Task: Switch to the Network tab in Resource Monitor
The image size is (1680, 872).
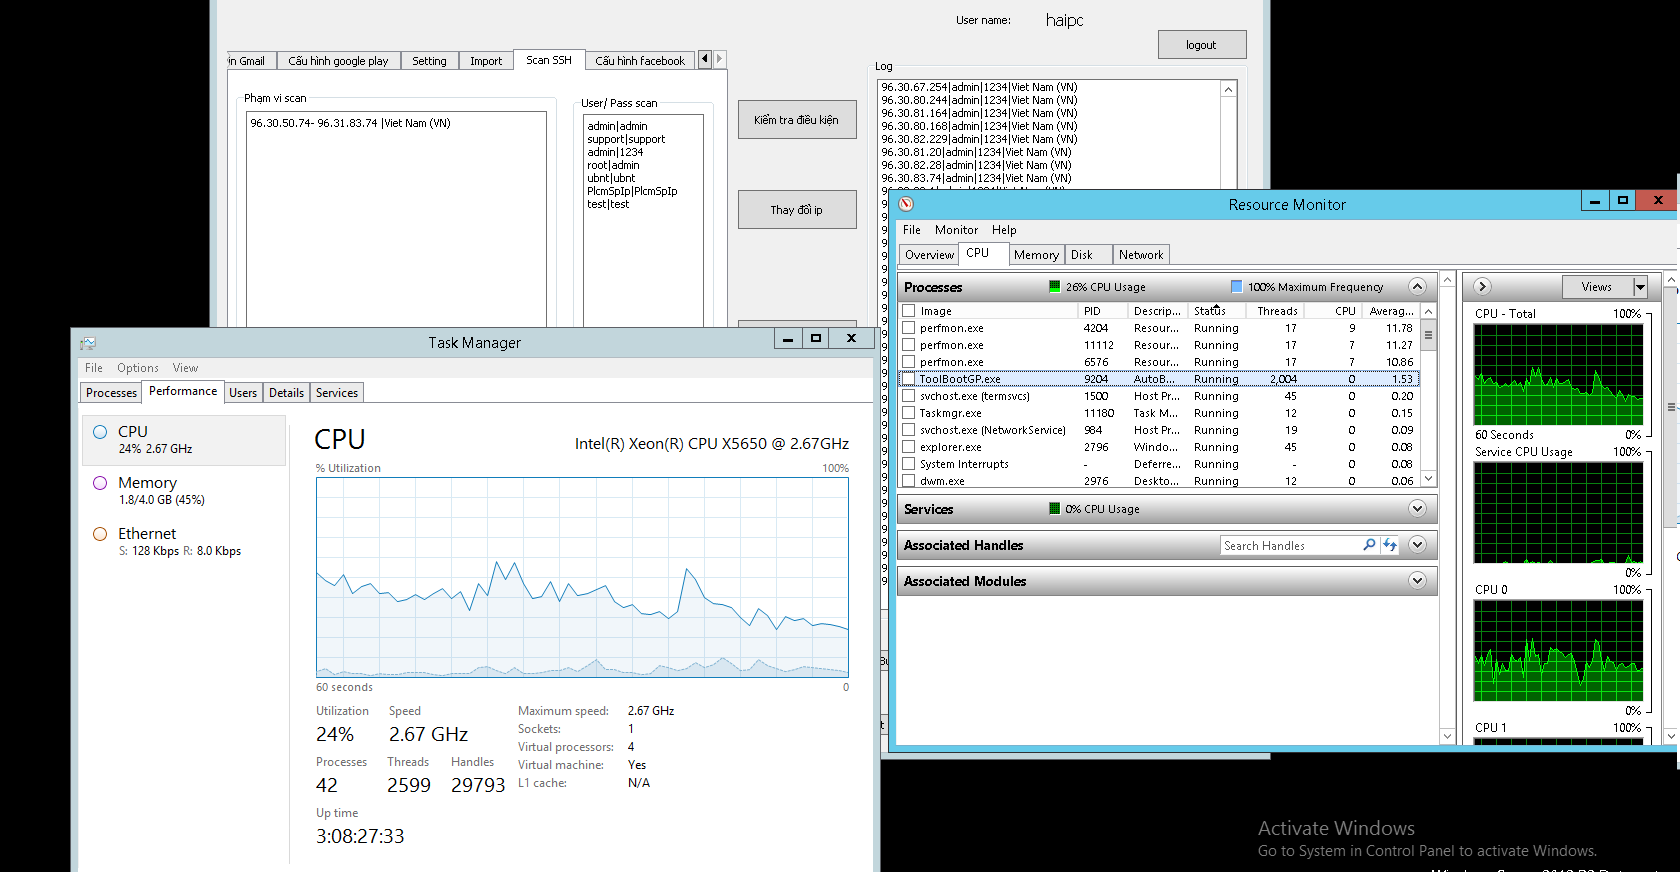Action: (1140, 255)
